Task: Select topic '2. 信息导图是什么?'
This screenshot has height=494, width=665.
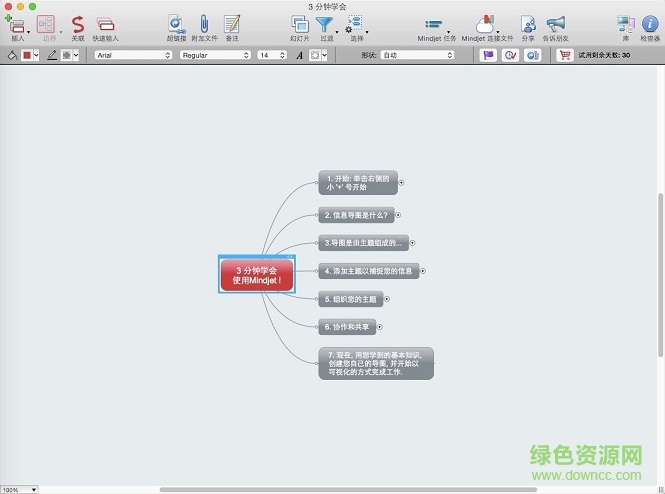Action: [356, 215]
